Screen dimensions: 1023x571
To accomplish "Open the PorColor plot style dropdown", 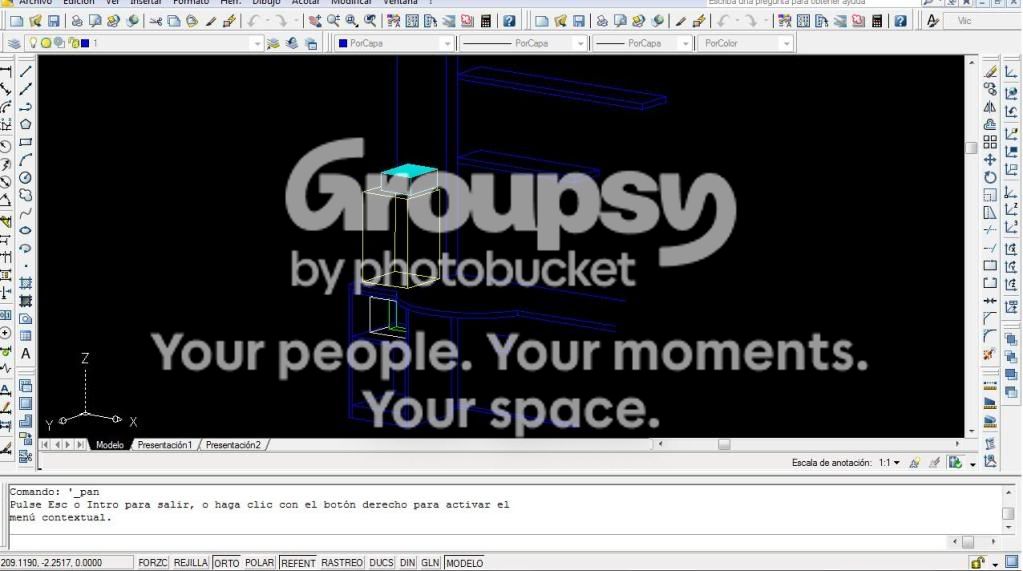I will [x=786, y=44].
